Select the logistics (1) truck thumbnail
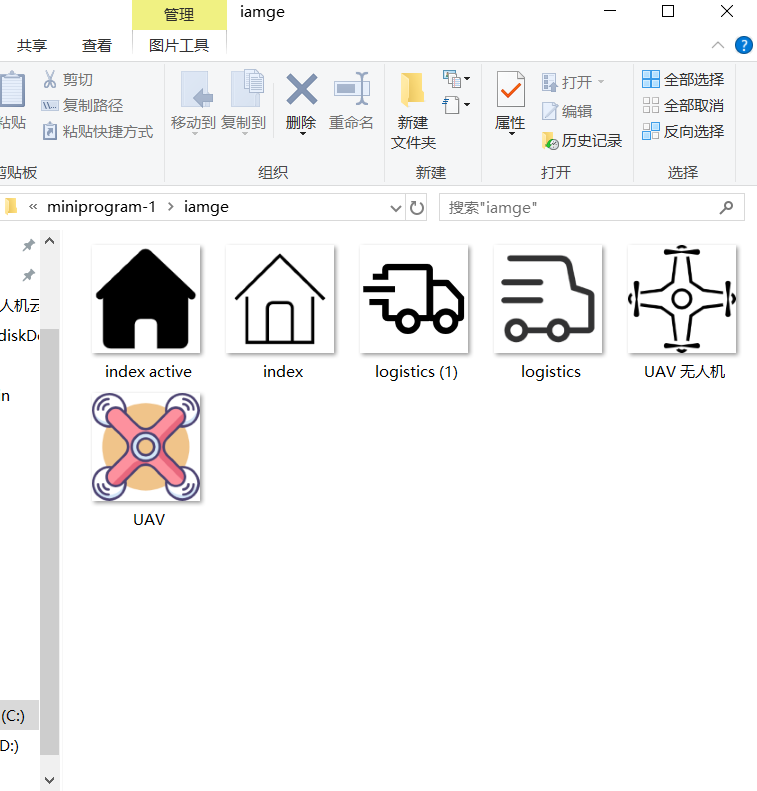The image size is (757, 791). (x=414, y=299)
